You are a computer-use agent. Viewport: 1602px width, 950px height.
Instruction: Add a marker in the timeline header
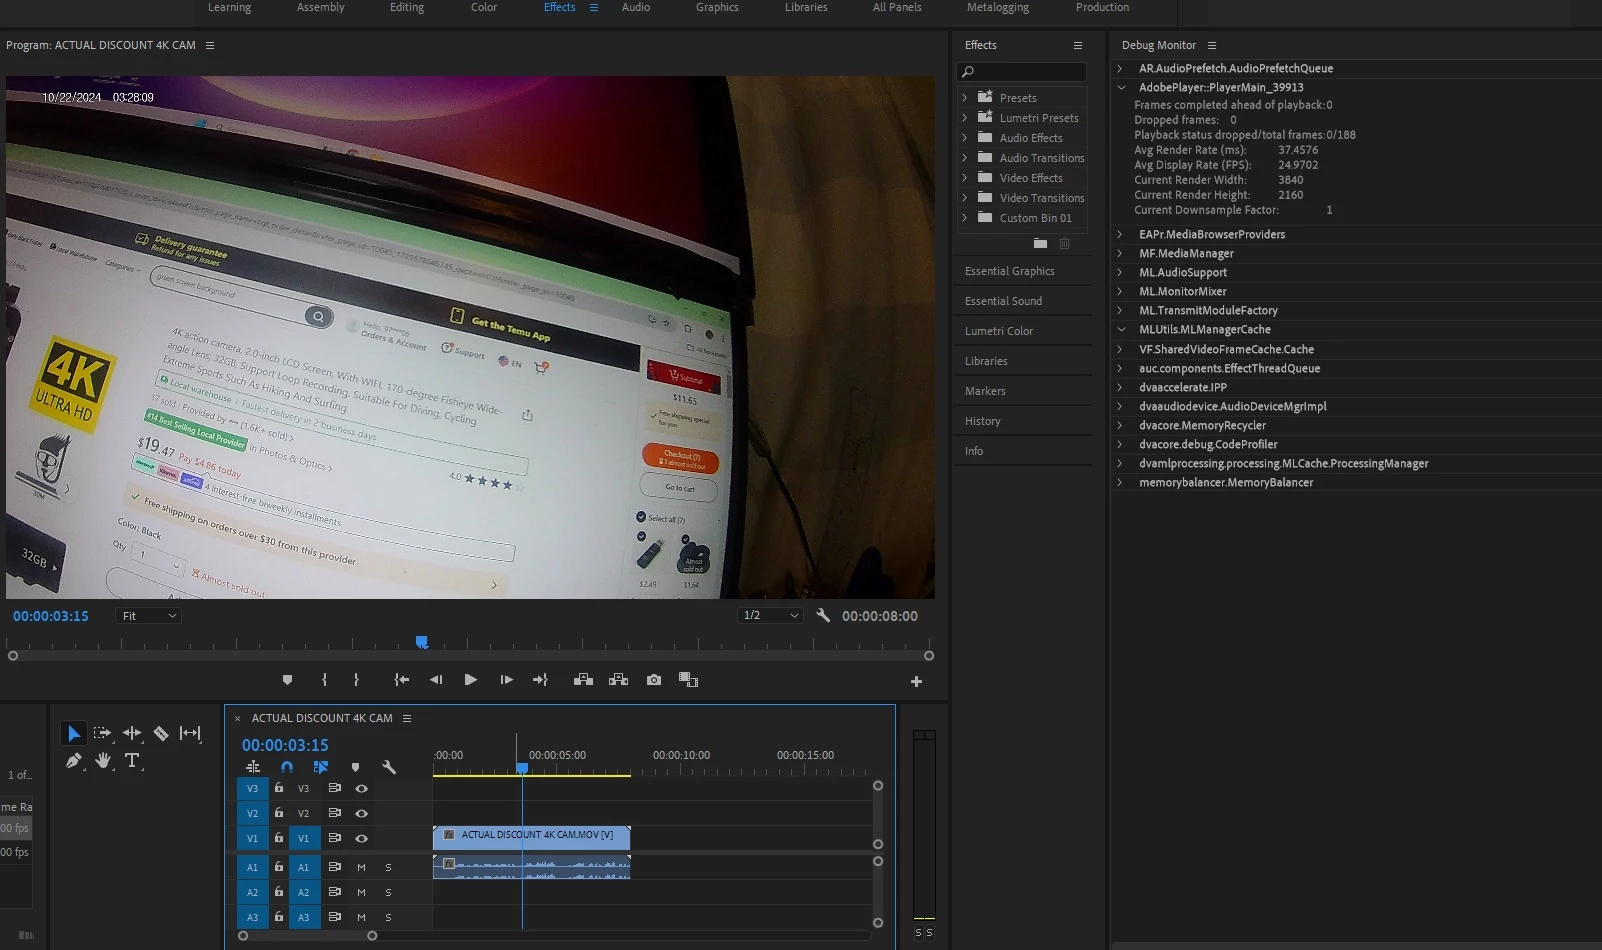pyautogui.click(x=355, y=768)
